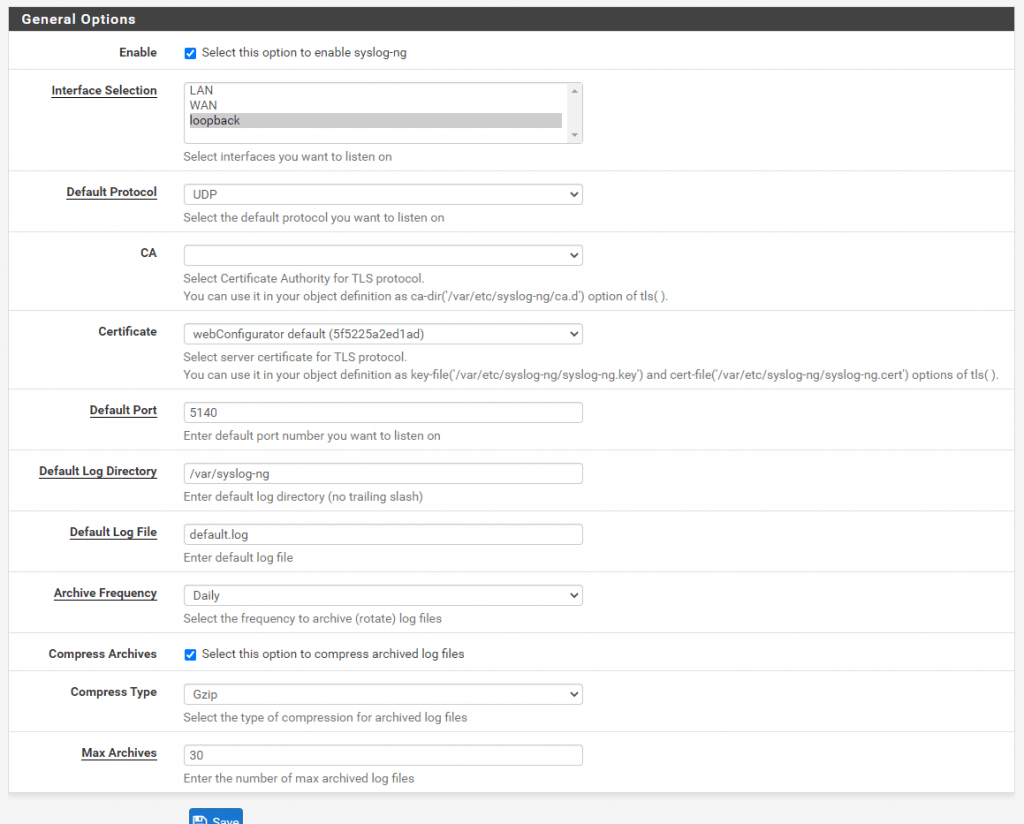Click the 'Select this option to compress archived log files' text

click(x=333, y=654)
